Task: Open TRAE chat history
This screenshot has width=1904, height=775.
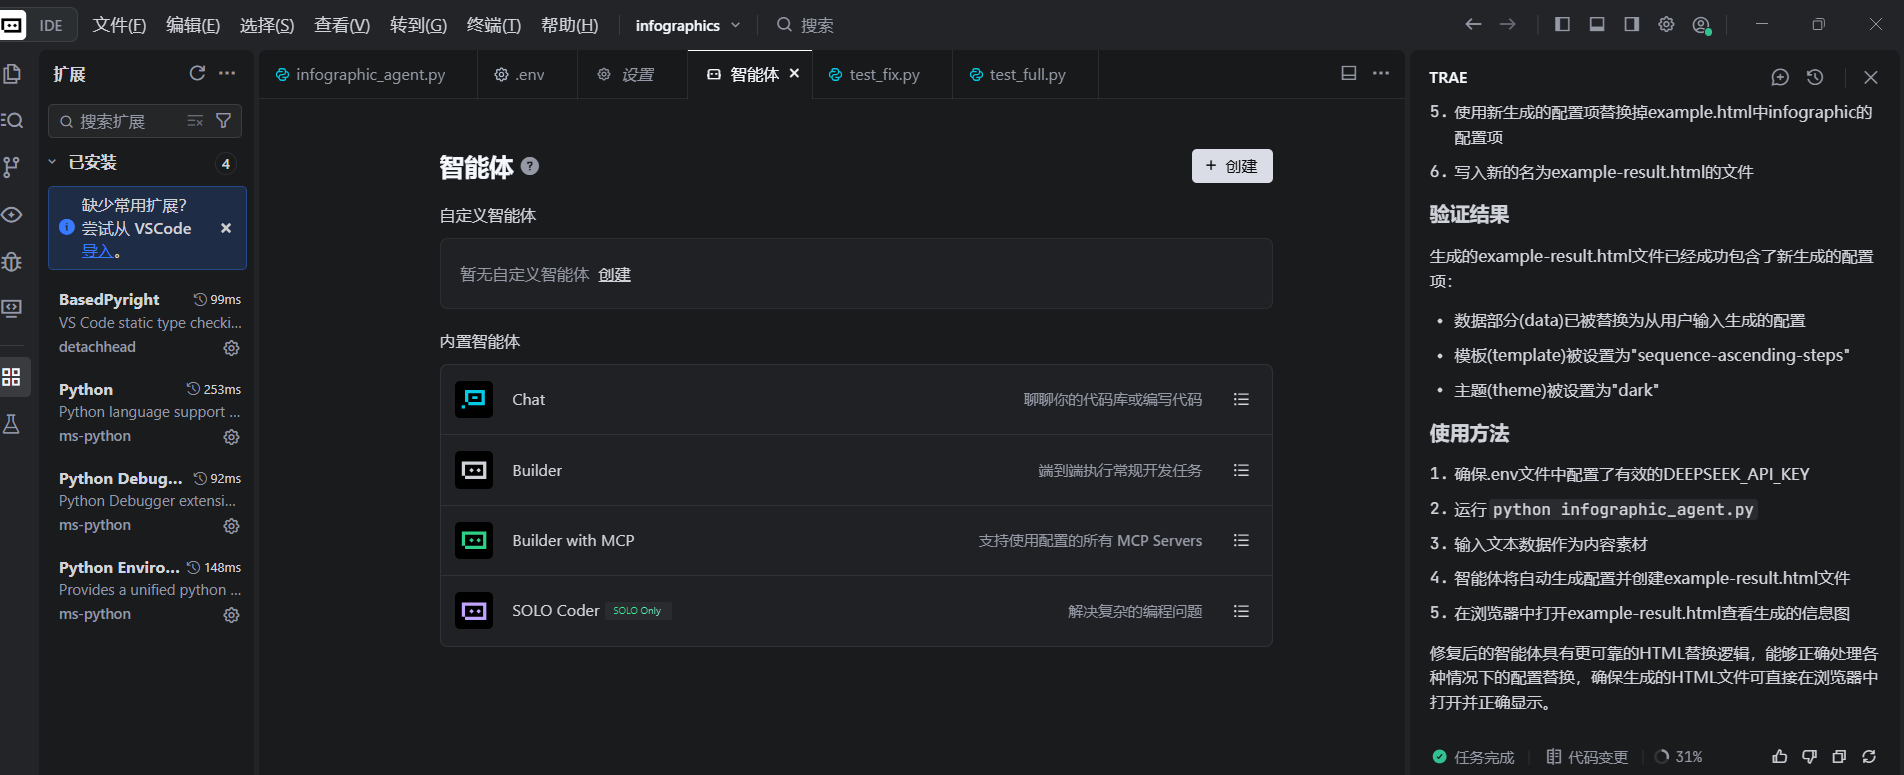Action: click(1815, 77)
